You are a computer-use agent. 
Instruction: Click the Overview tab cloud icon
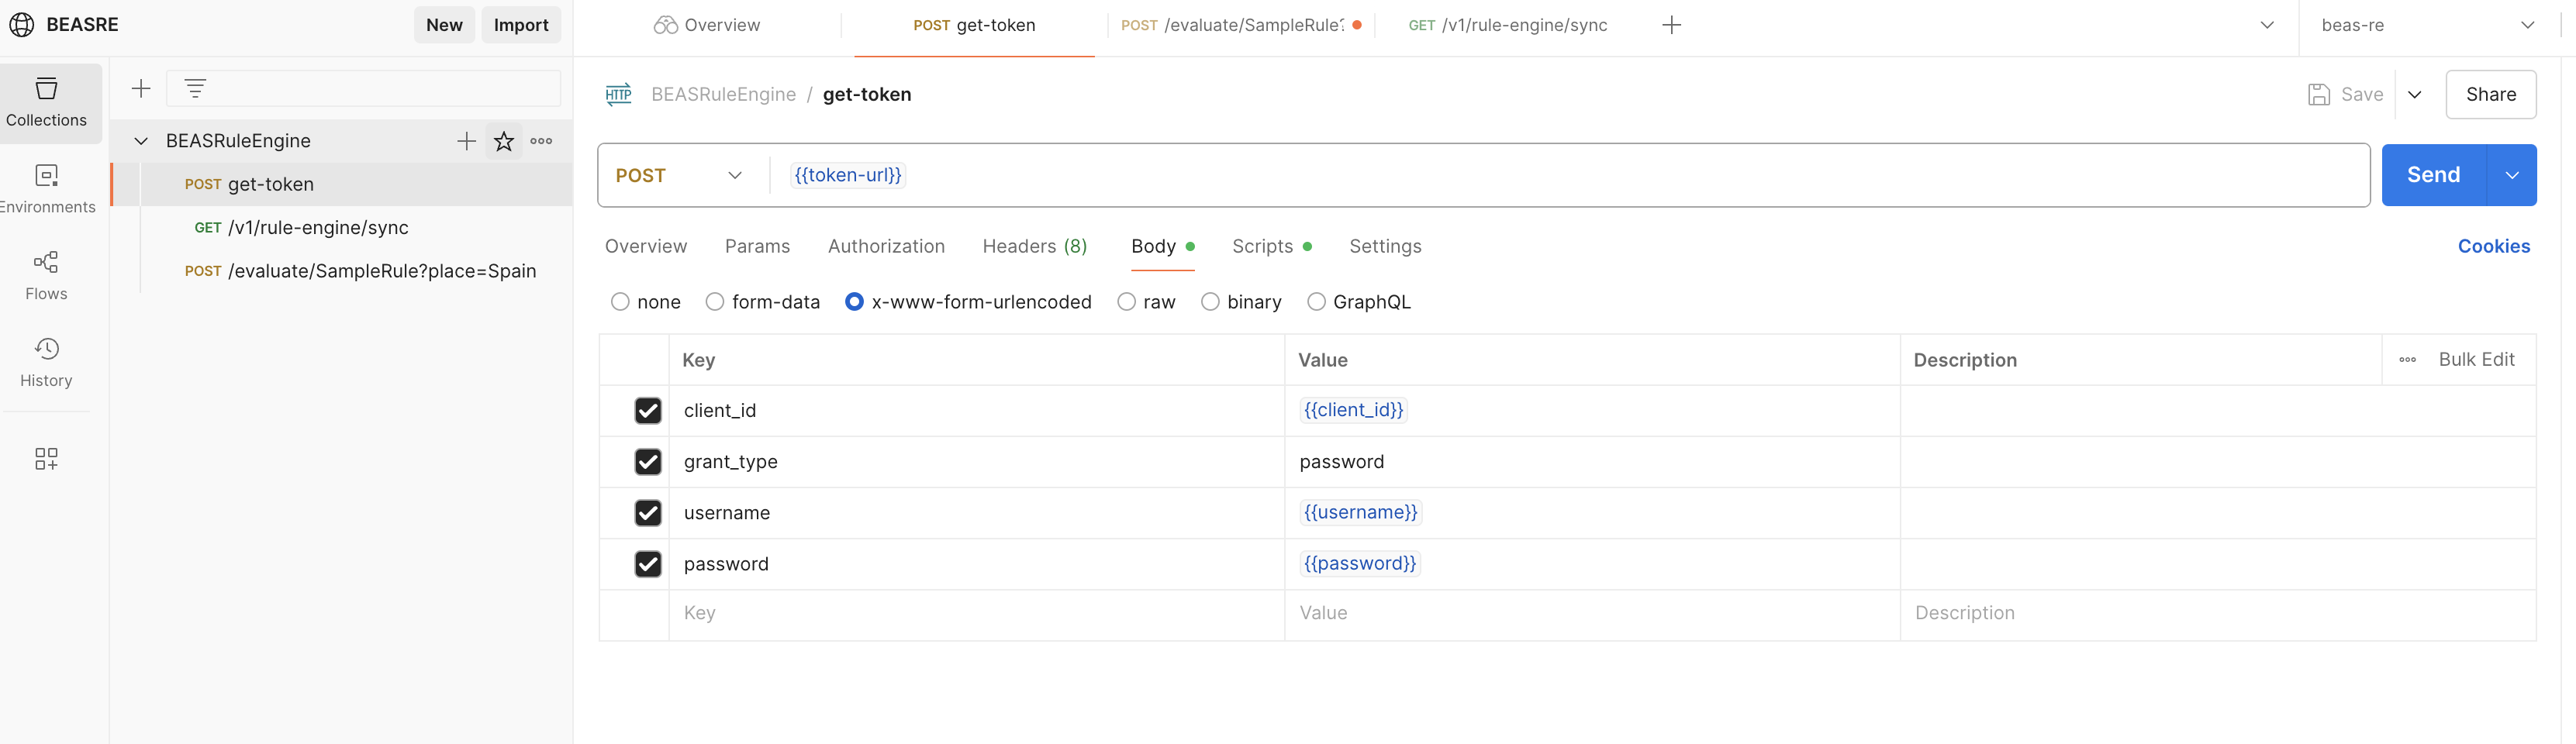(x=666, y=25)
